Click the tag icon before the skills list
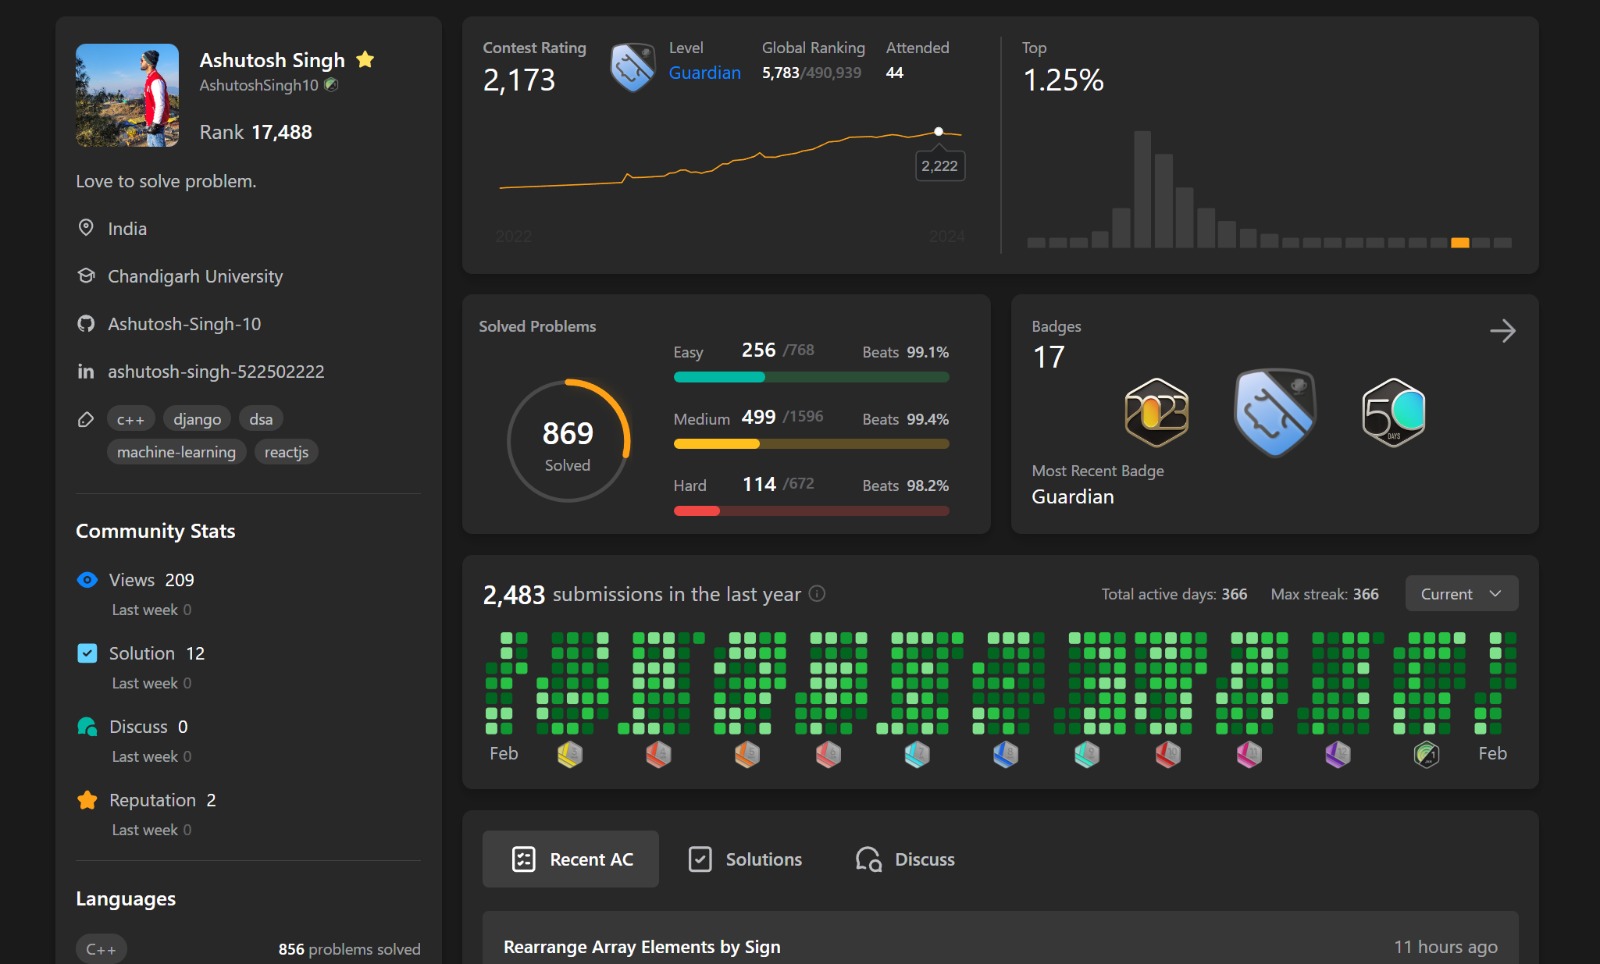 click(x=86, y=420)
